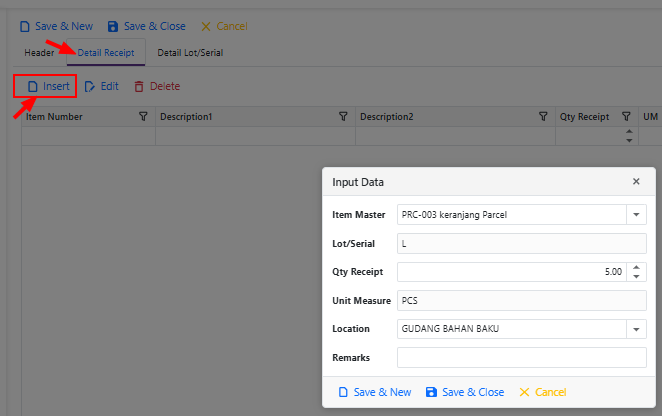Open the Detail Receipt tab
Screen dimensions: 662x416
click(106, 53)
